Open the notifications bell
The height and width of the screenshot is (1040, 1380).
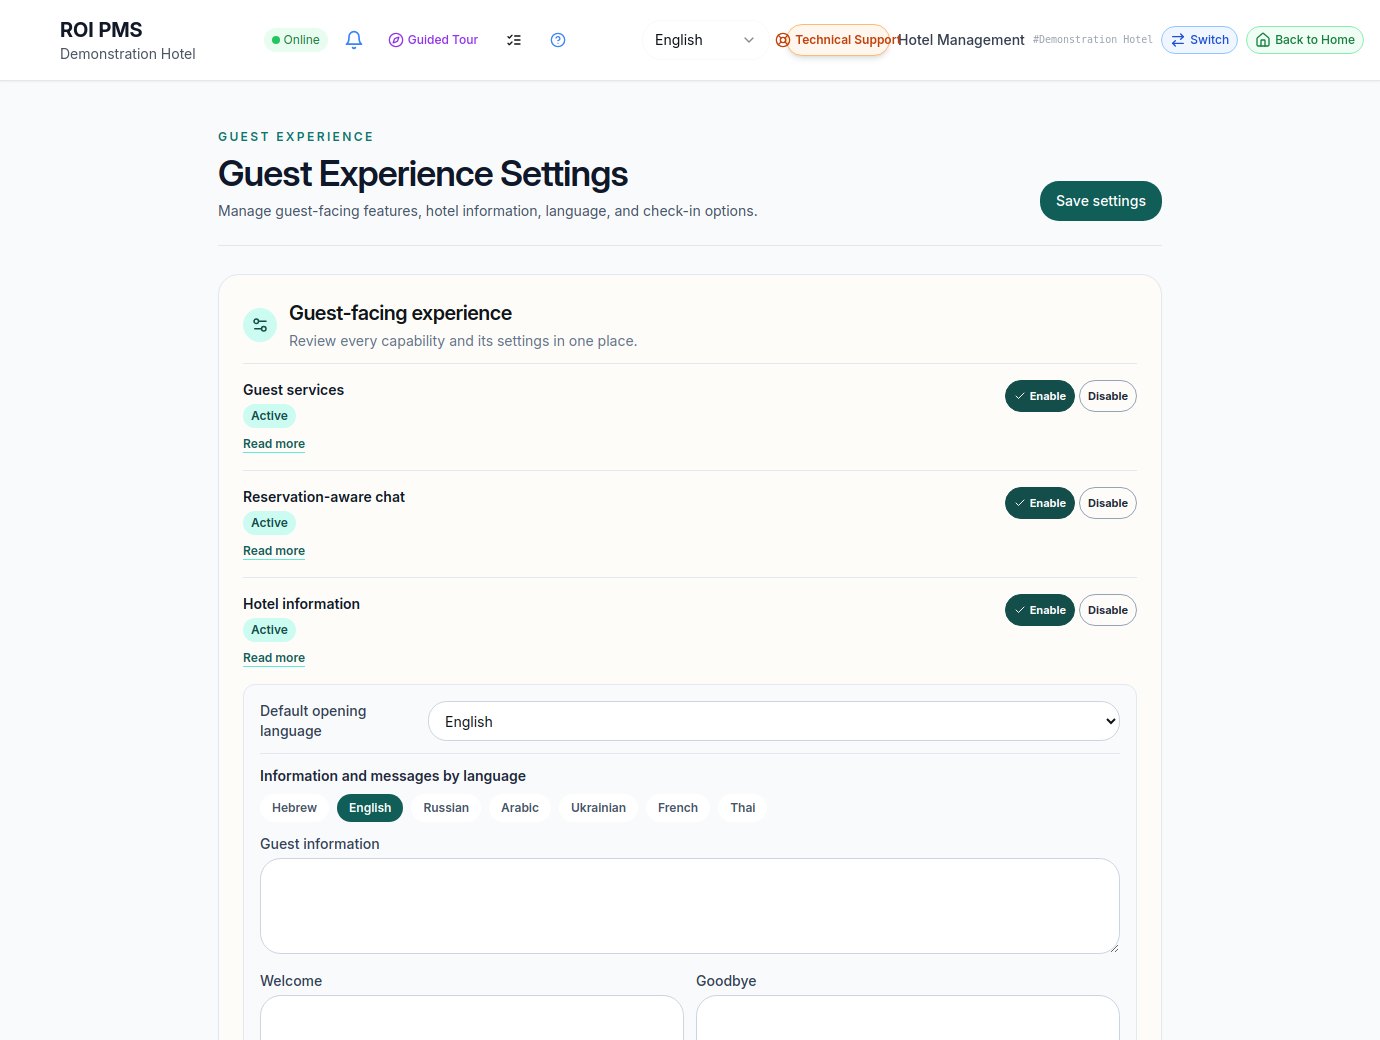[353, 40]
